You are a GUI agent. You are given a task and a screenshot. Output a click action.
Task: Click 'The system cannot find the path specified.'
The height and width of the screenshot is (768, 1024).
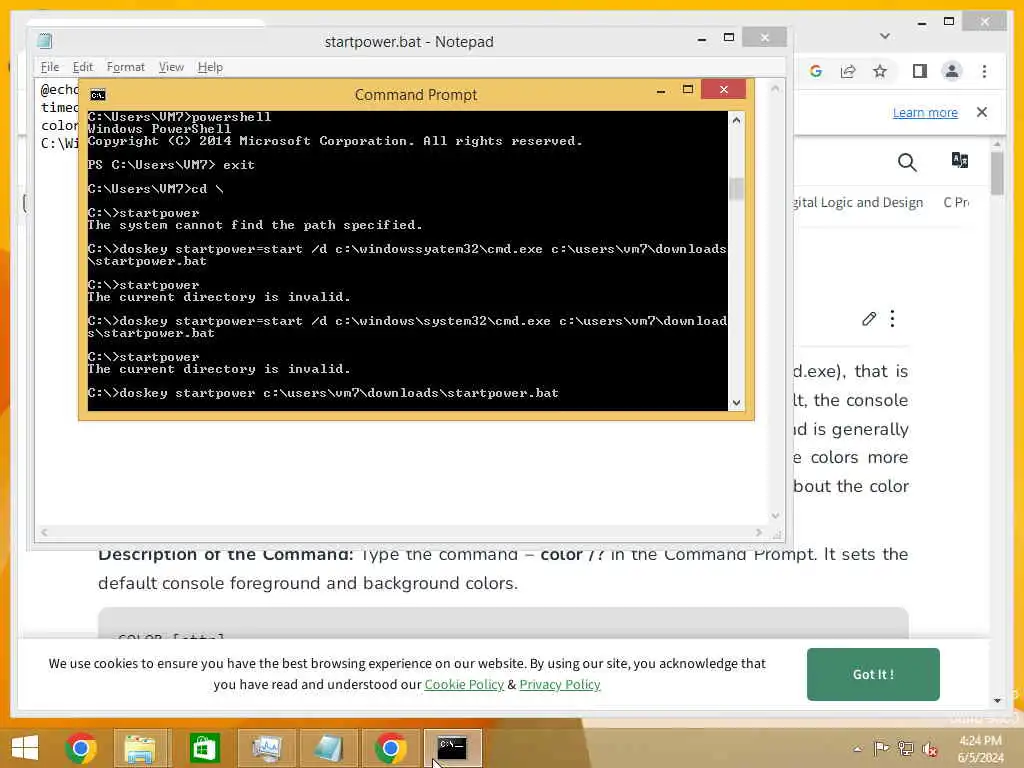255,225
